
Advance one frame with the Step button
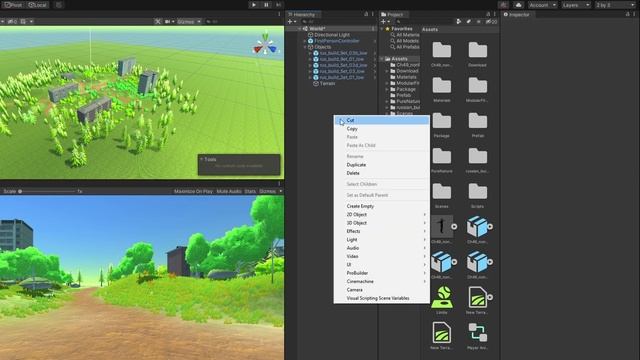[x=278, y=5]
